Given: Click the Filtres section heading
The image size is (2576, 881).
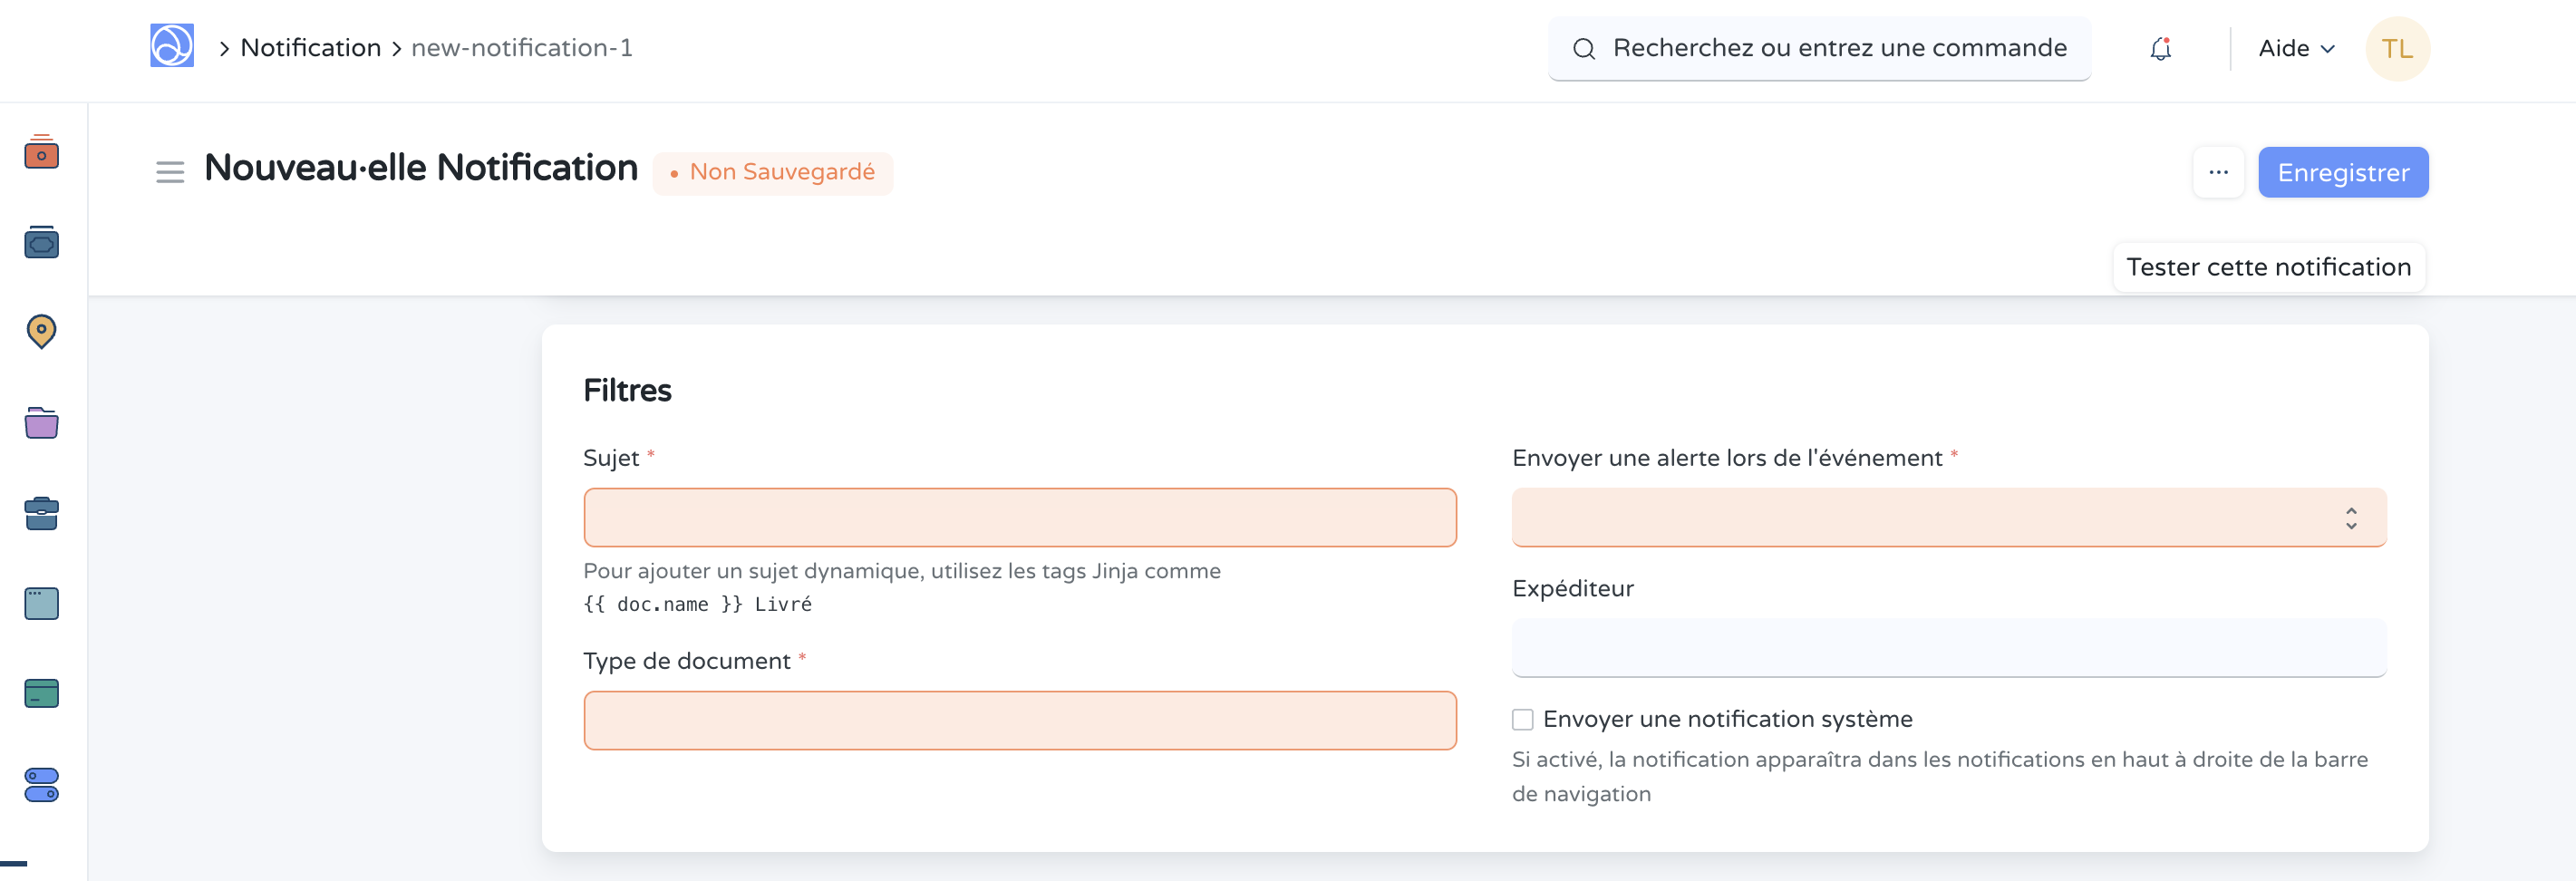Looking at the screenshot, I should [627, 390].
